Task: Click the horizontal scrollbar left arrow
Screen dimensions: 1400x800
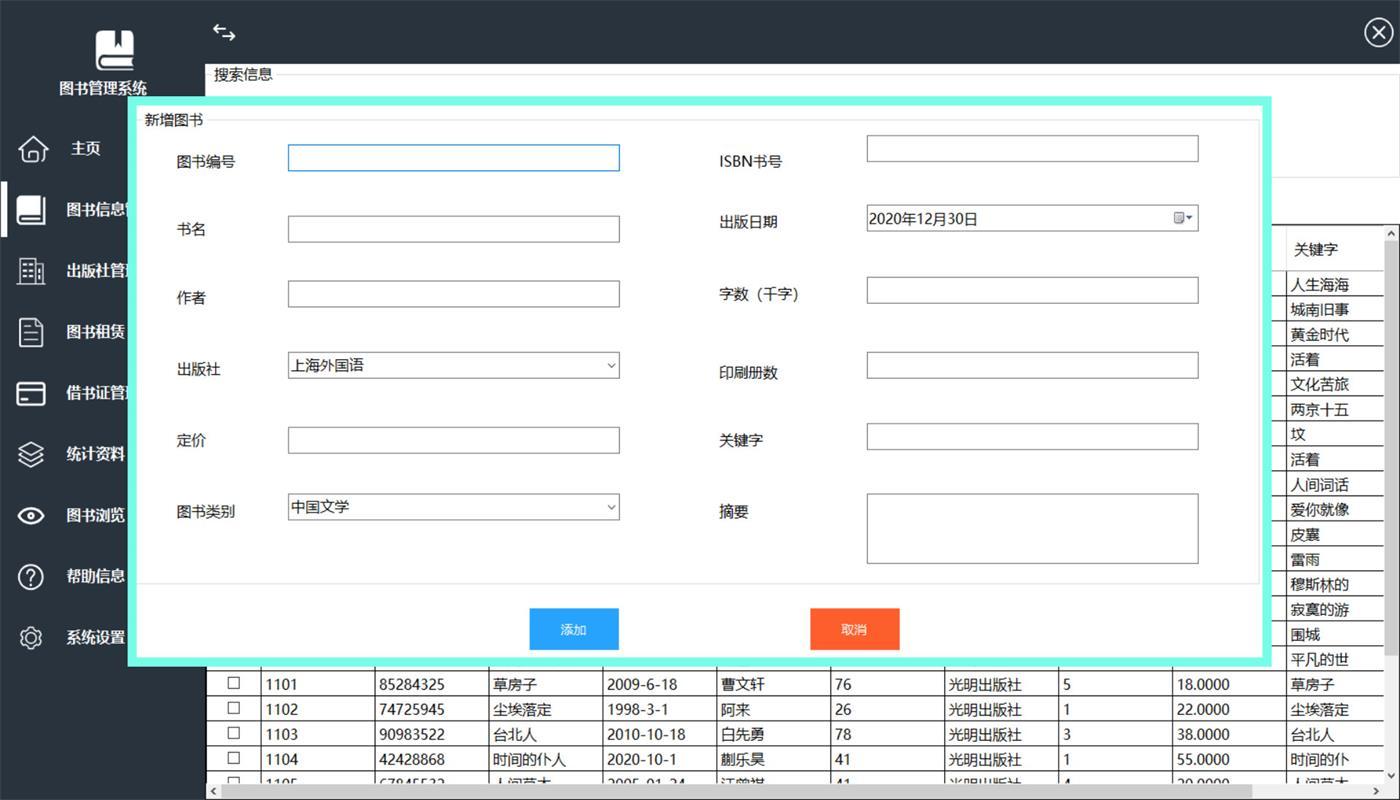Action: 213,791
